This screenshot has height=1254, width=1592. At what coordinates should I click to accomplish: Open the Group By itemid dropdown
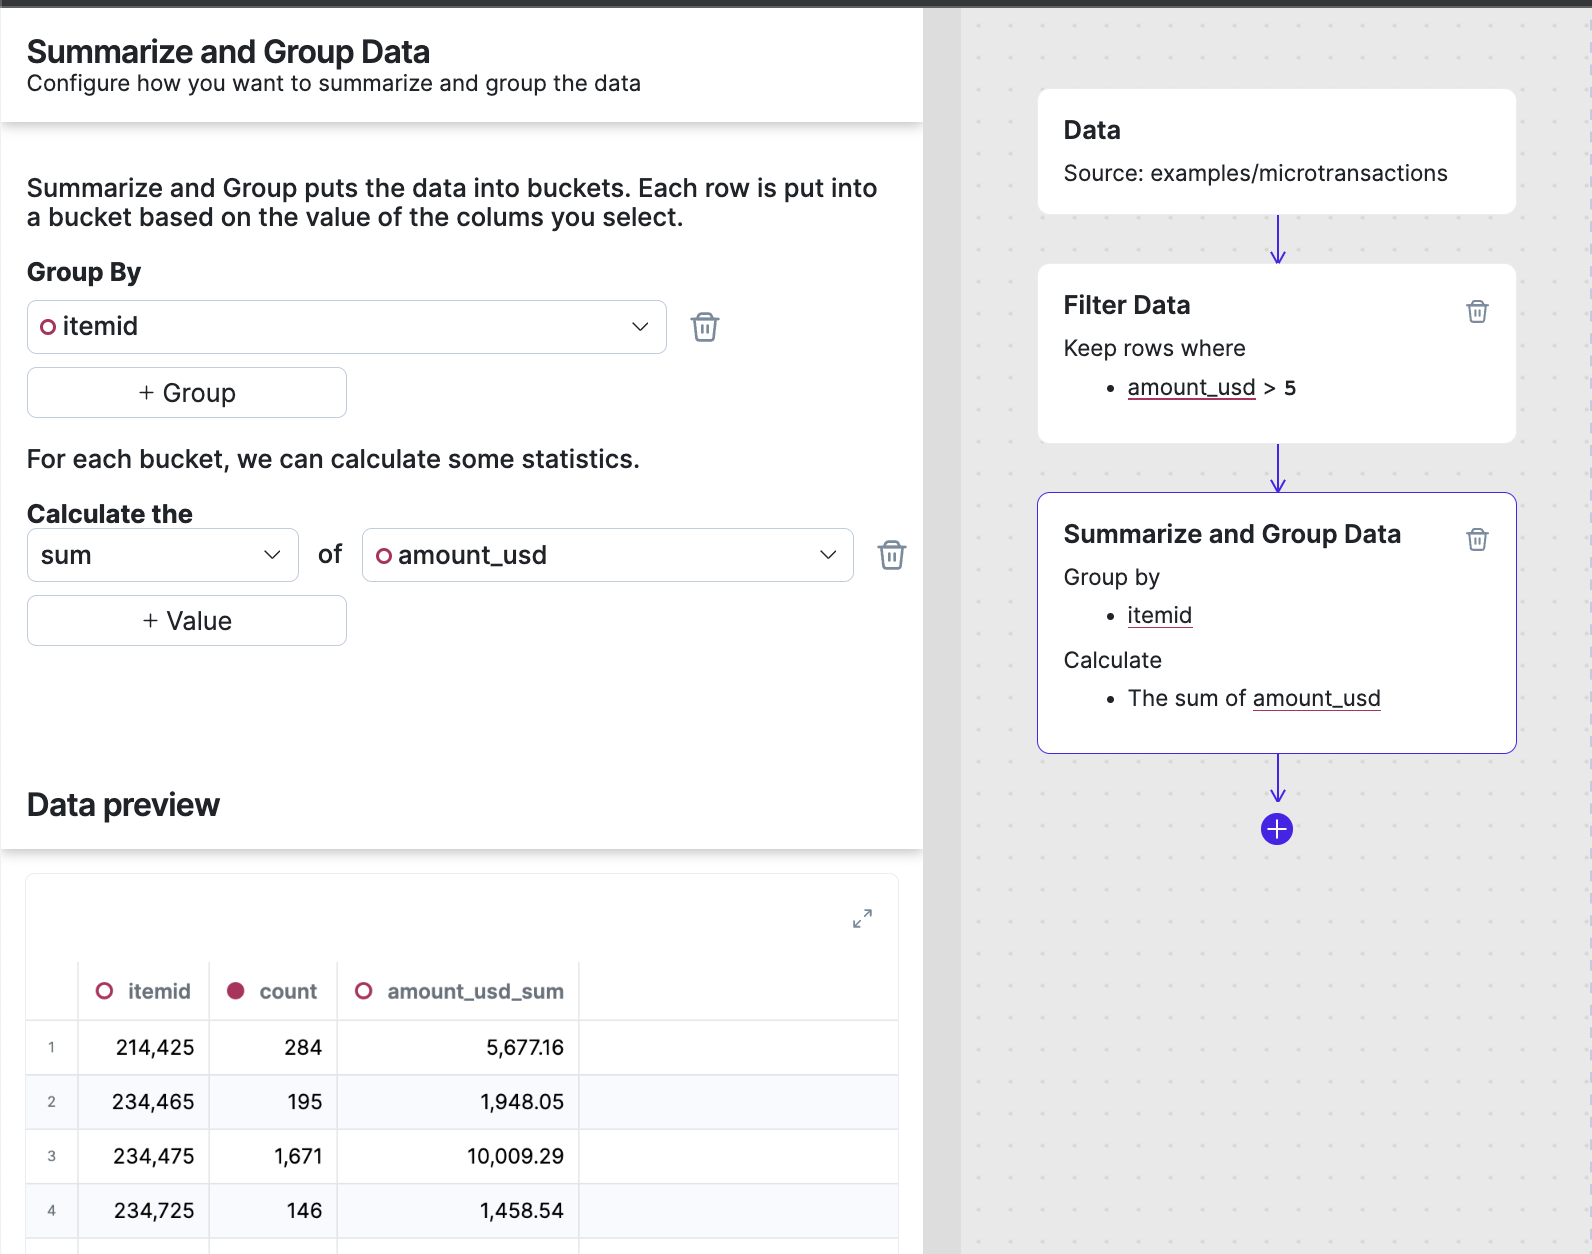pos(346,327)
